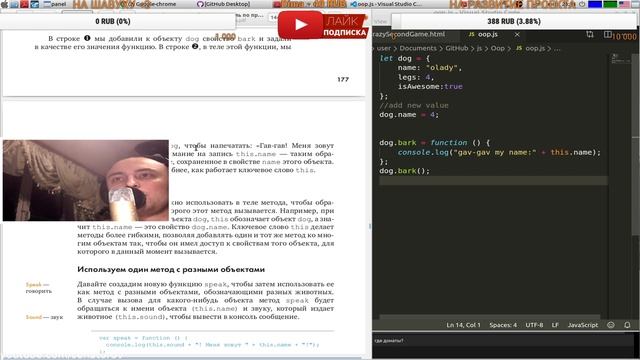640x360 pixels.
Task: Click the open changes compare icon
Action: (590, 35)
